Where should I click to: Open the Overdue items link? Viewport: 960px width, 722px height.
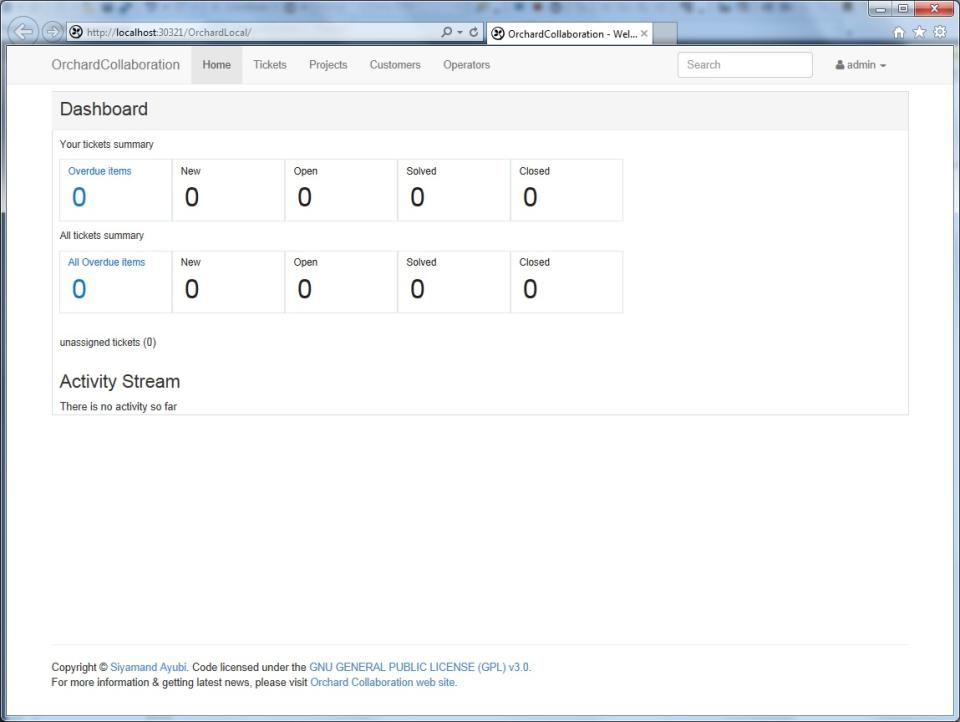point(99,171)
